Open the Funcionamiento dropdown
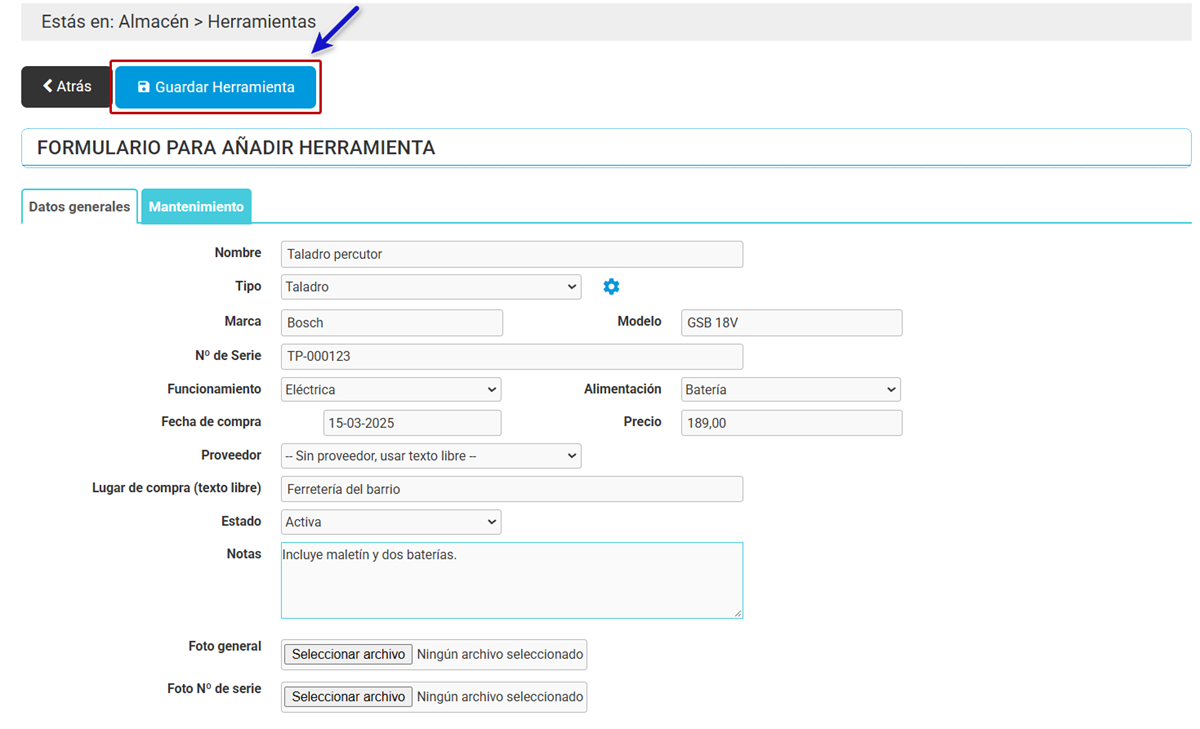This screenshot has height=729, width=1200. (x=391, y=389)
